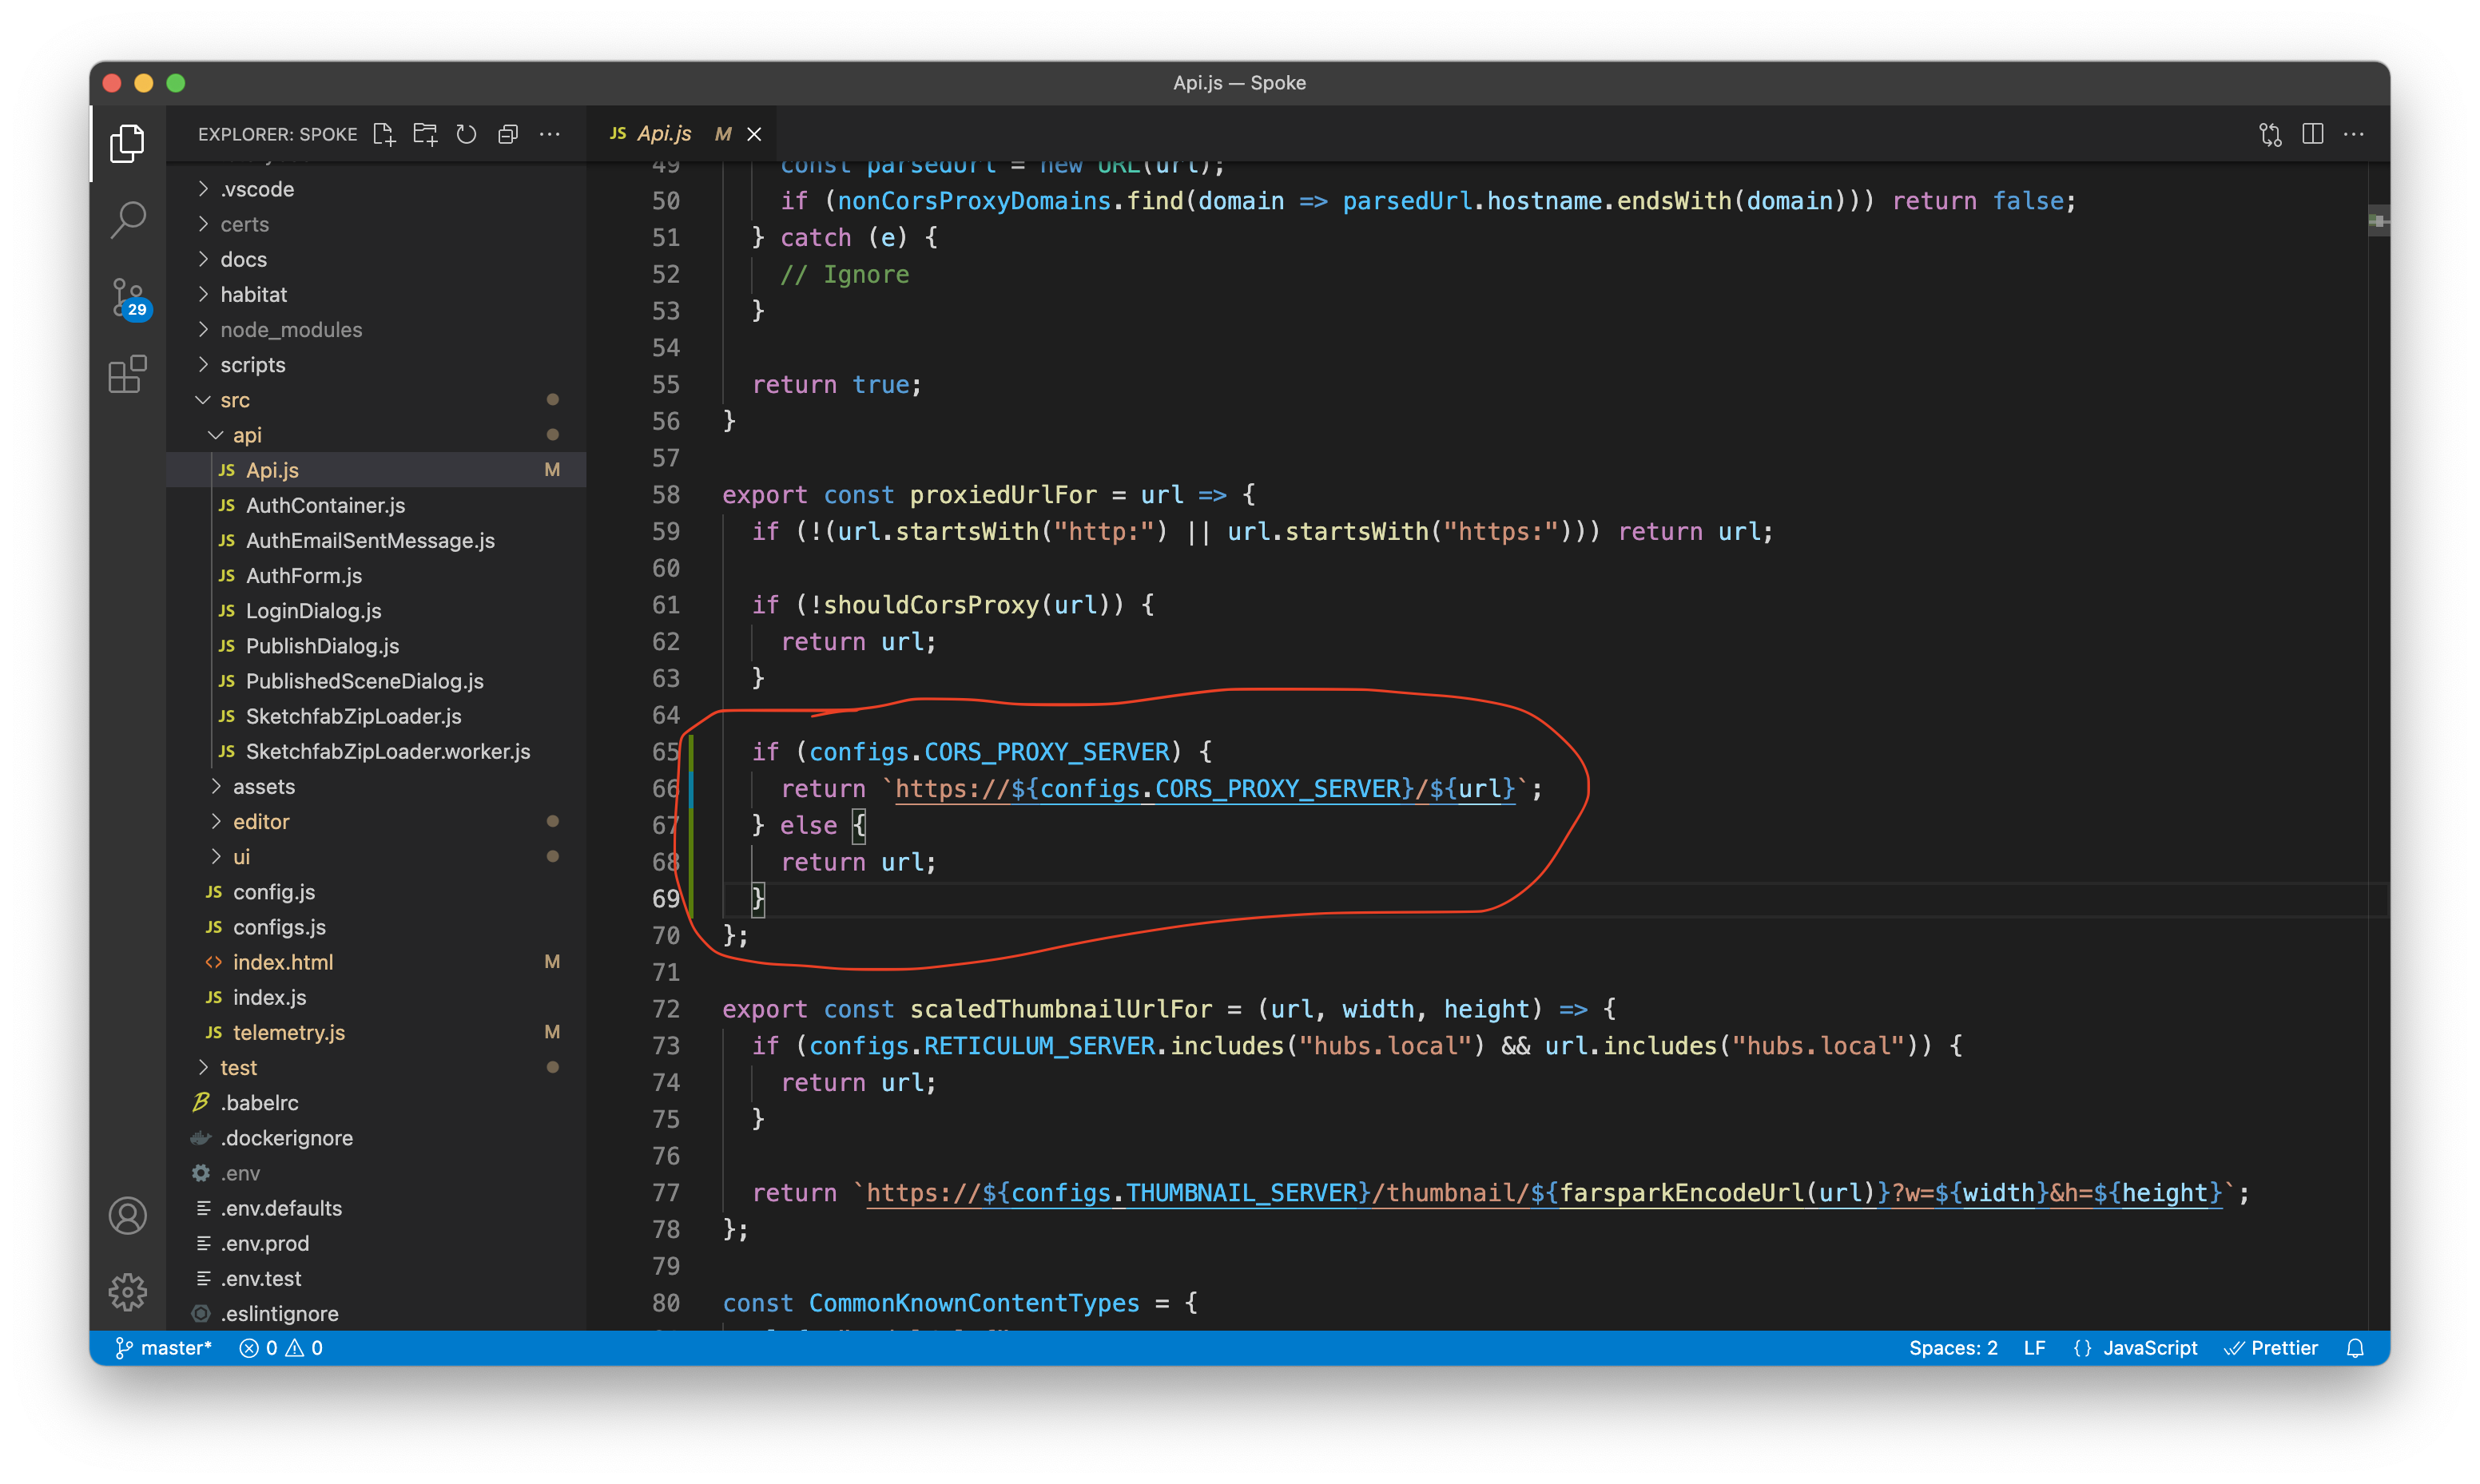This screenshot has width=2480, height=1484.
Task: Collapse the src folder
Action: [376, 400]
